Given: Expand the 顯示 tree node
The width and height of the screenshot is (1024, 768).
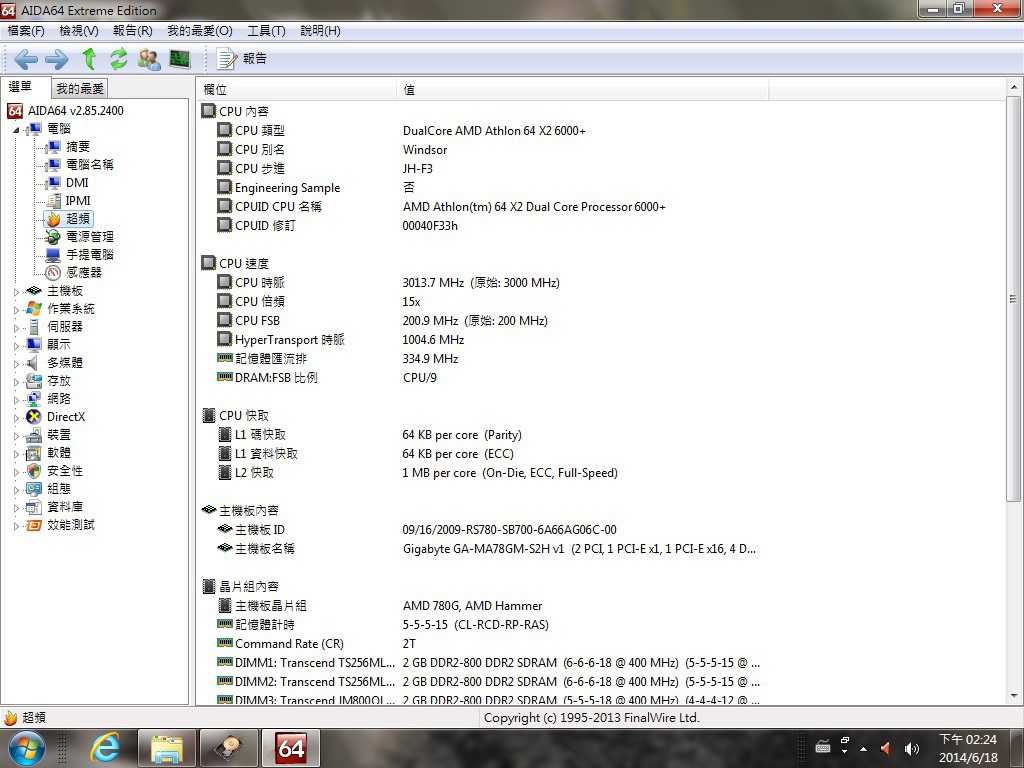Looking at the screenshot, I should (x=16, y=345).
